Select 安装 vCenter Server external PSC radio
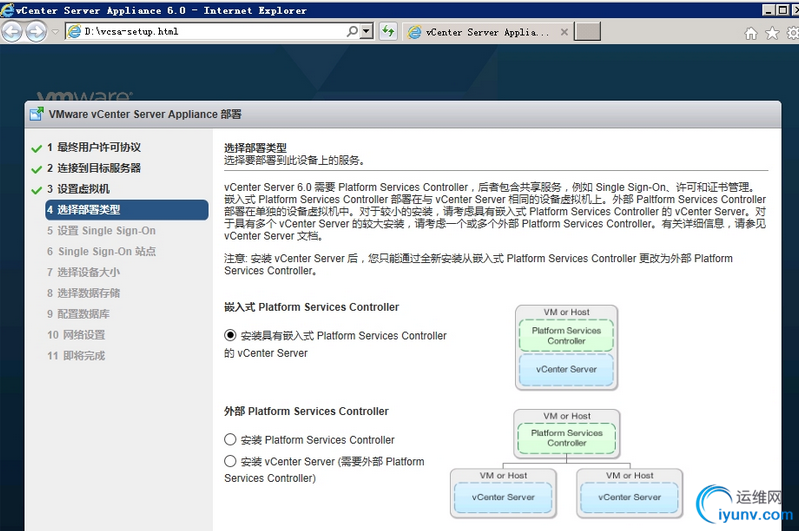 230,461
